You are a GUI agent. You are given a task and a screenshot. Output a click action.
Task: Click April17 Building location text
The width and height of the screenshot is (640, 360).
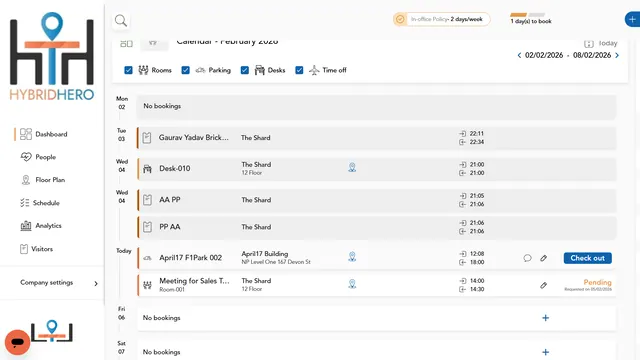(x=264, y=254)
